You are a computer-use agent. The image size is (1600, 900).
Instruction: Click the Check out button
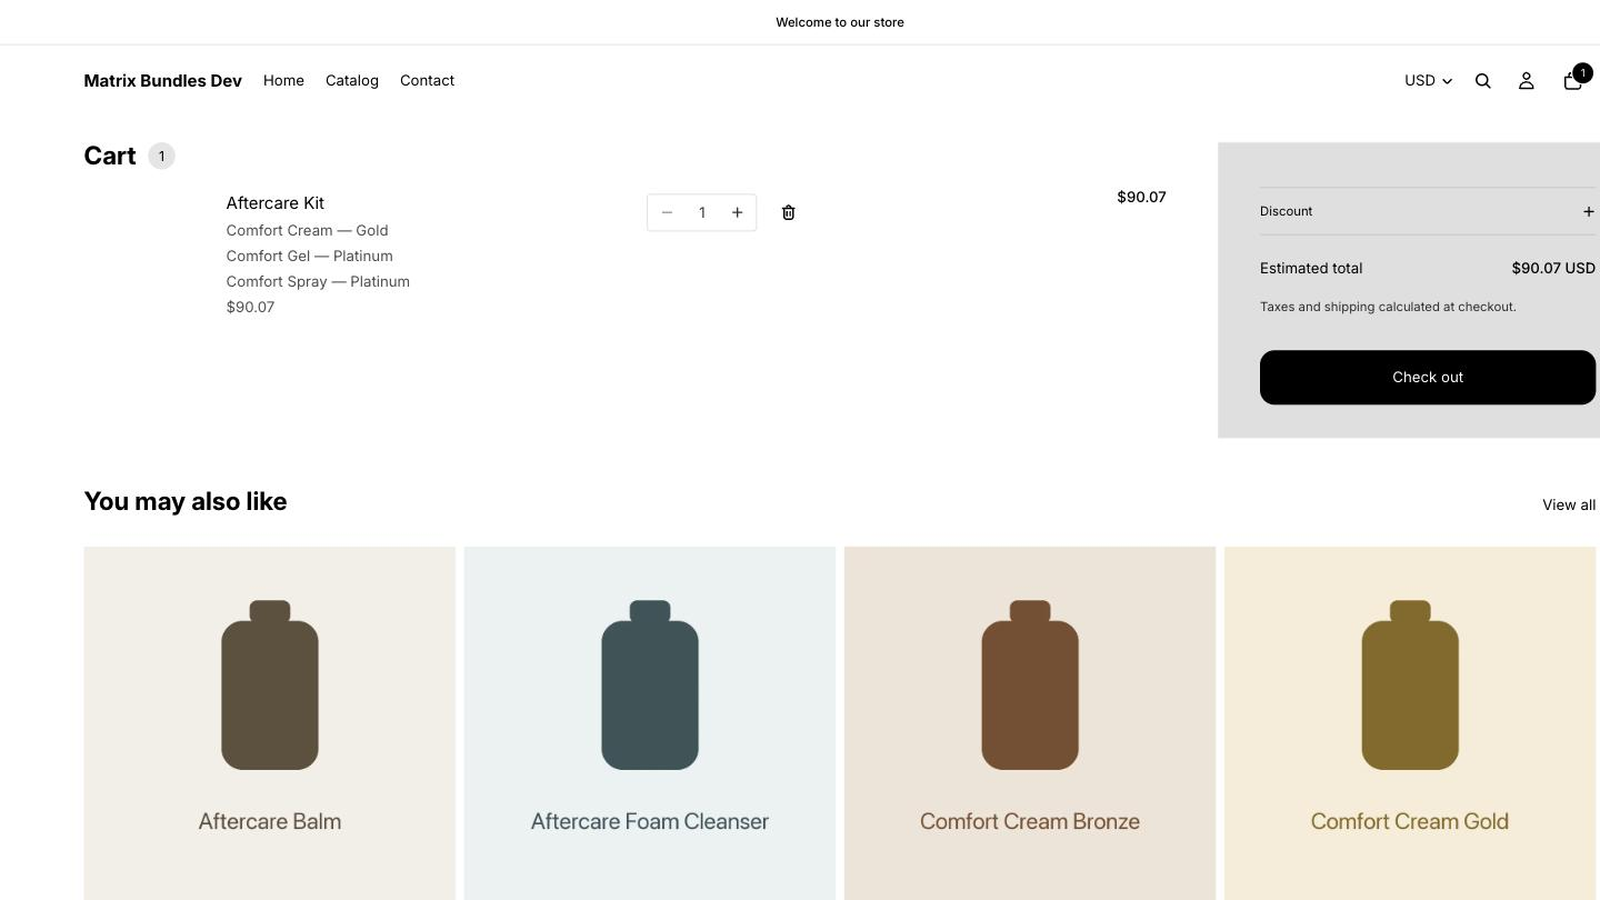1427,377
